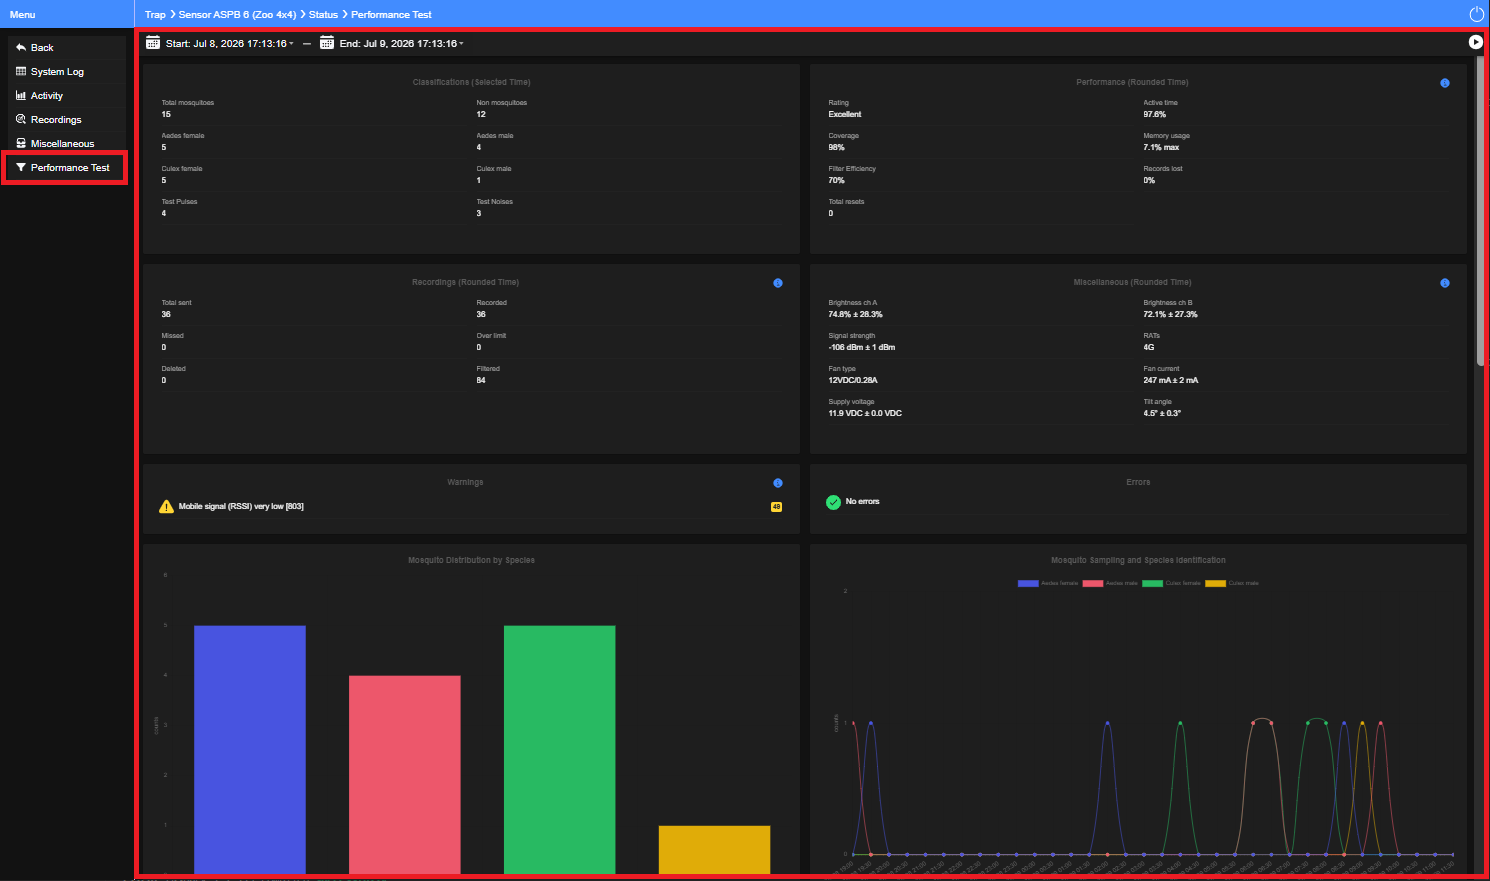Run the performance test with the play button
Viewport: 1490px width, 881px height.
(1475, 42)
